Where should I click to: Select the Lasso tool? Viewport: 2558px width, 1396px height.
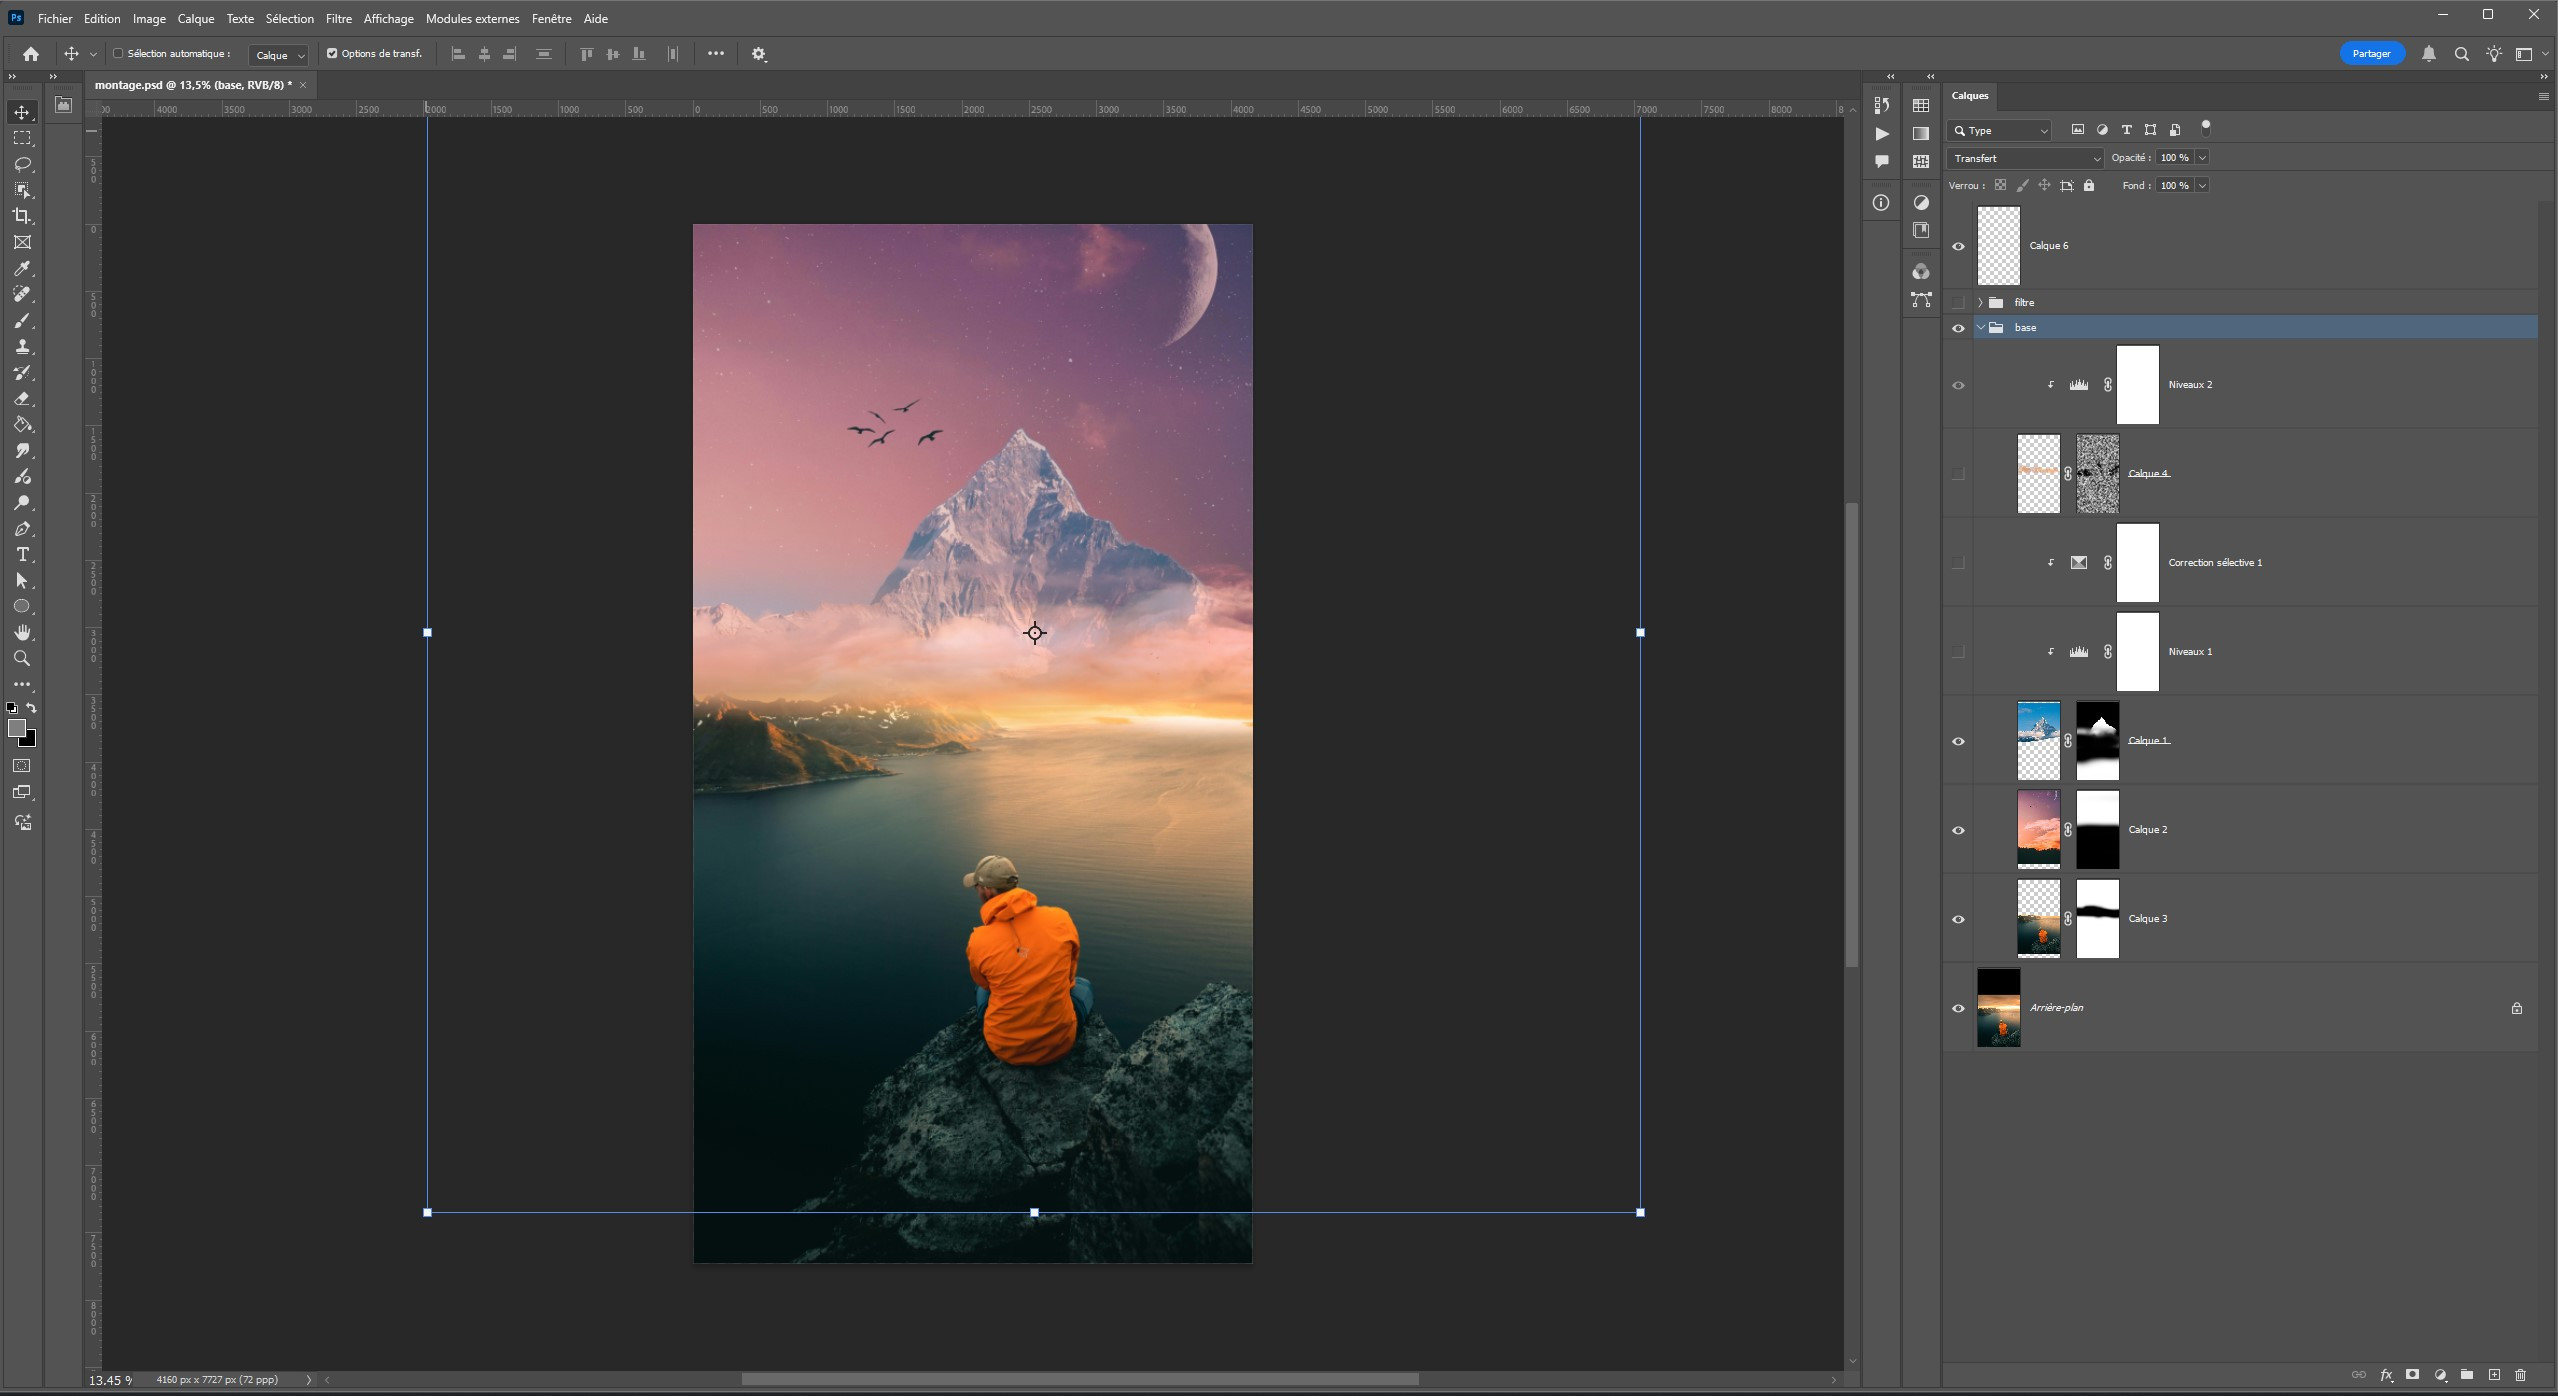[22, 164]
